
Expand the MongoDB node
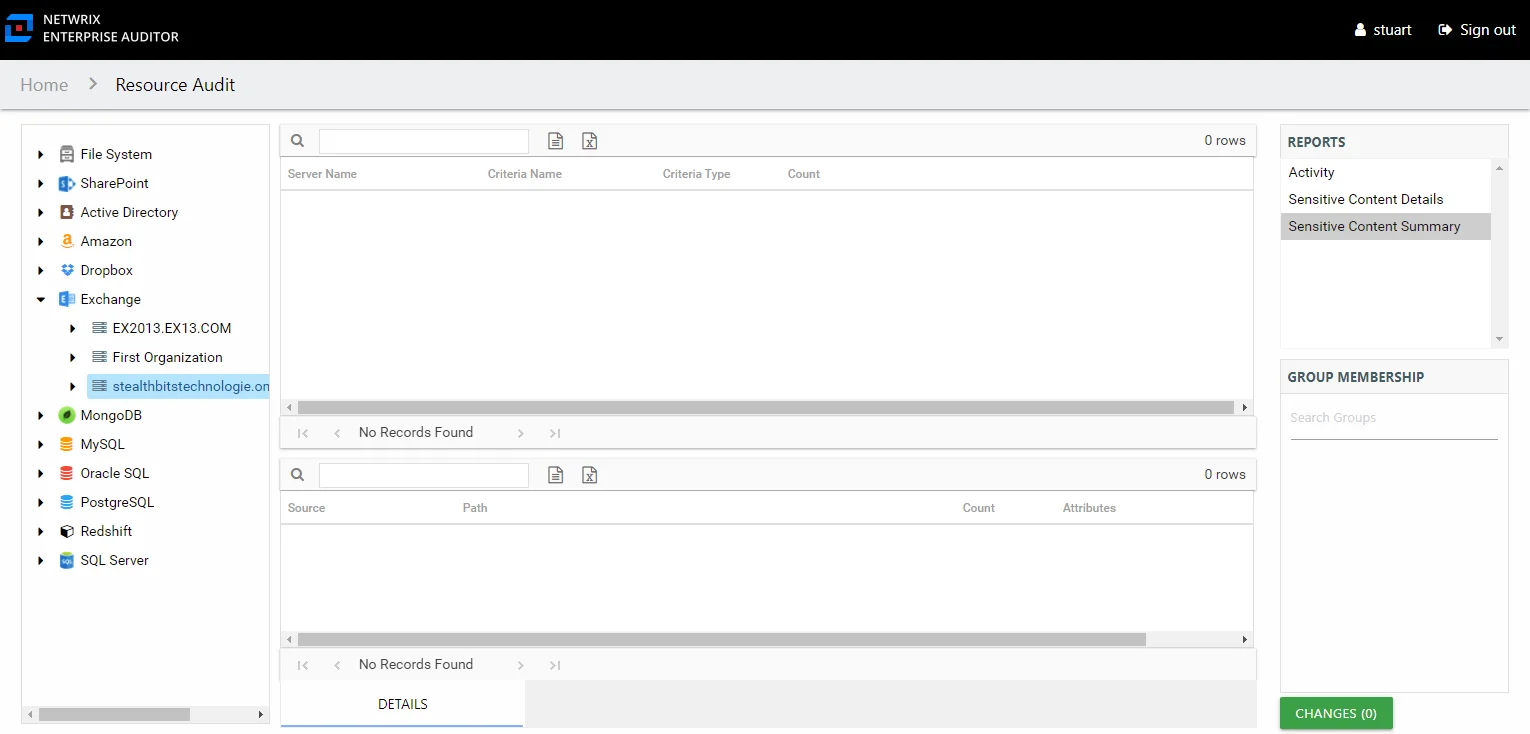point(41,415)
